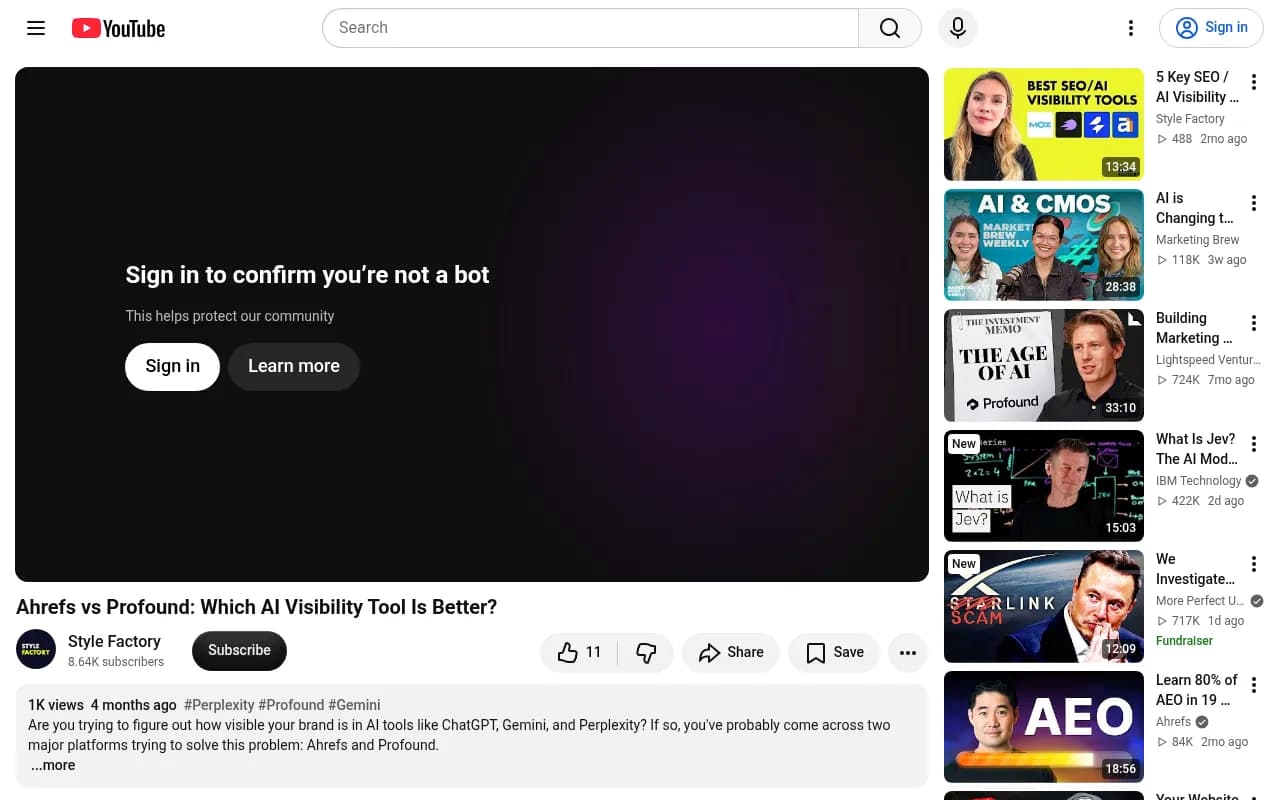Open options for 'AI is Changing' video

click(1254, 204)
